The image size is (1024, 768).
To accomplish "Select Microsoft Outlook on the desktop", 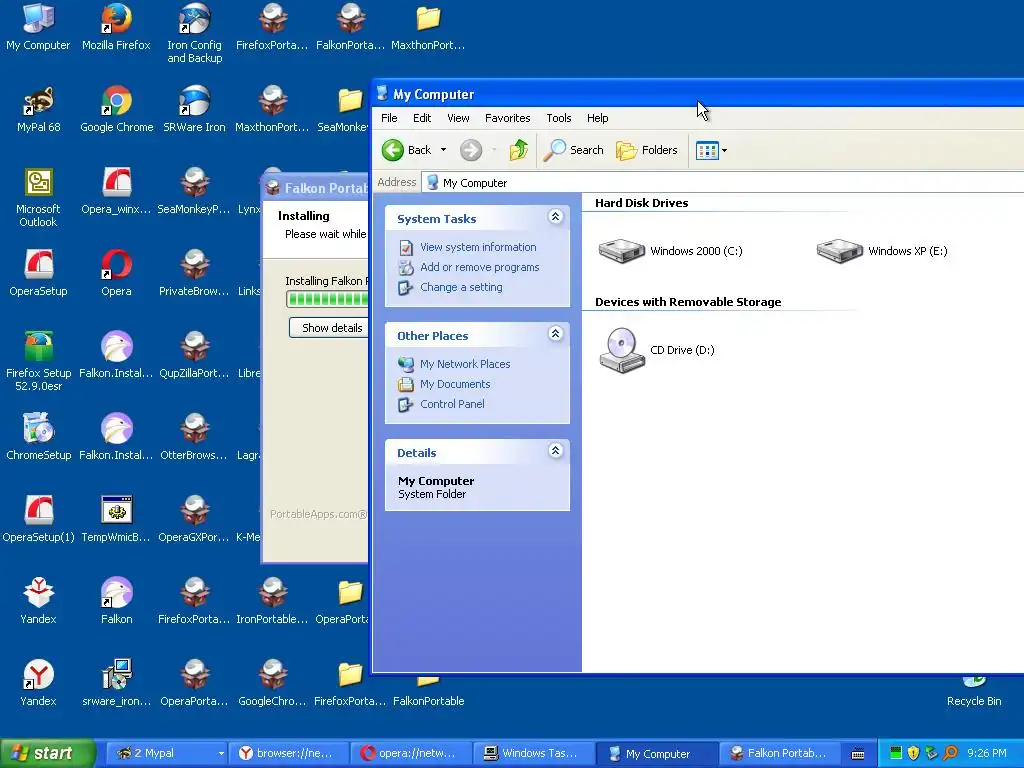I will [39, 197].
